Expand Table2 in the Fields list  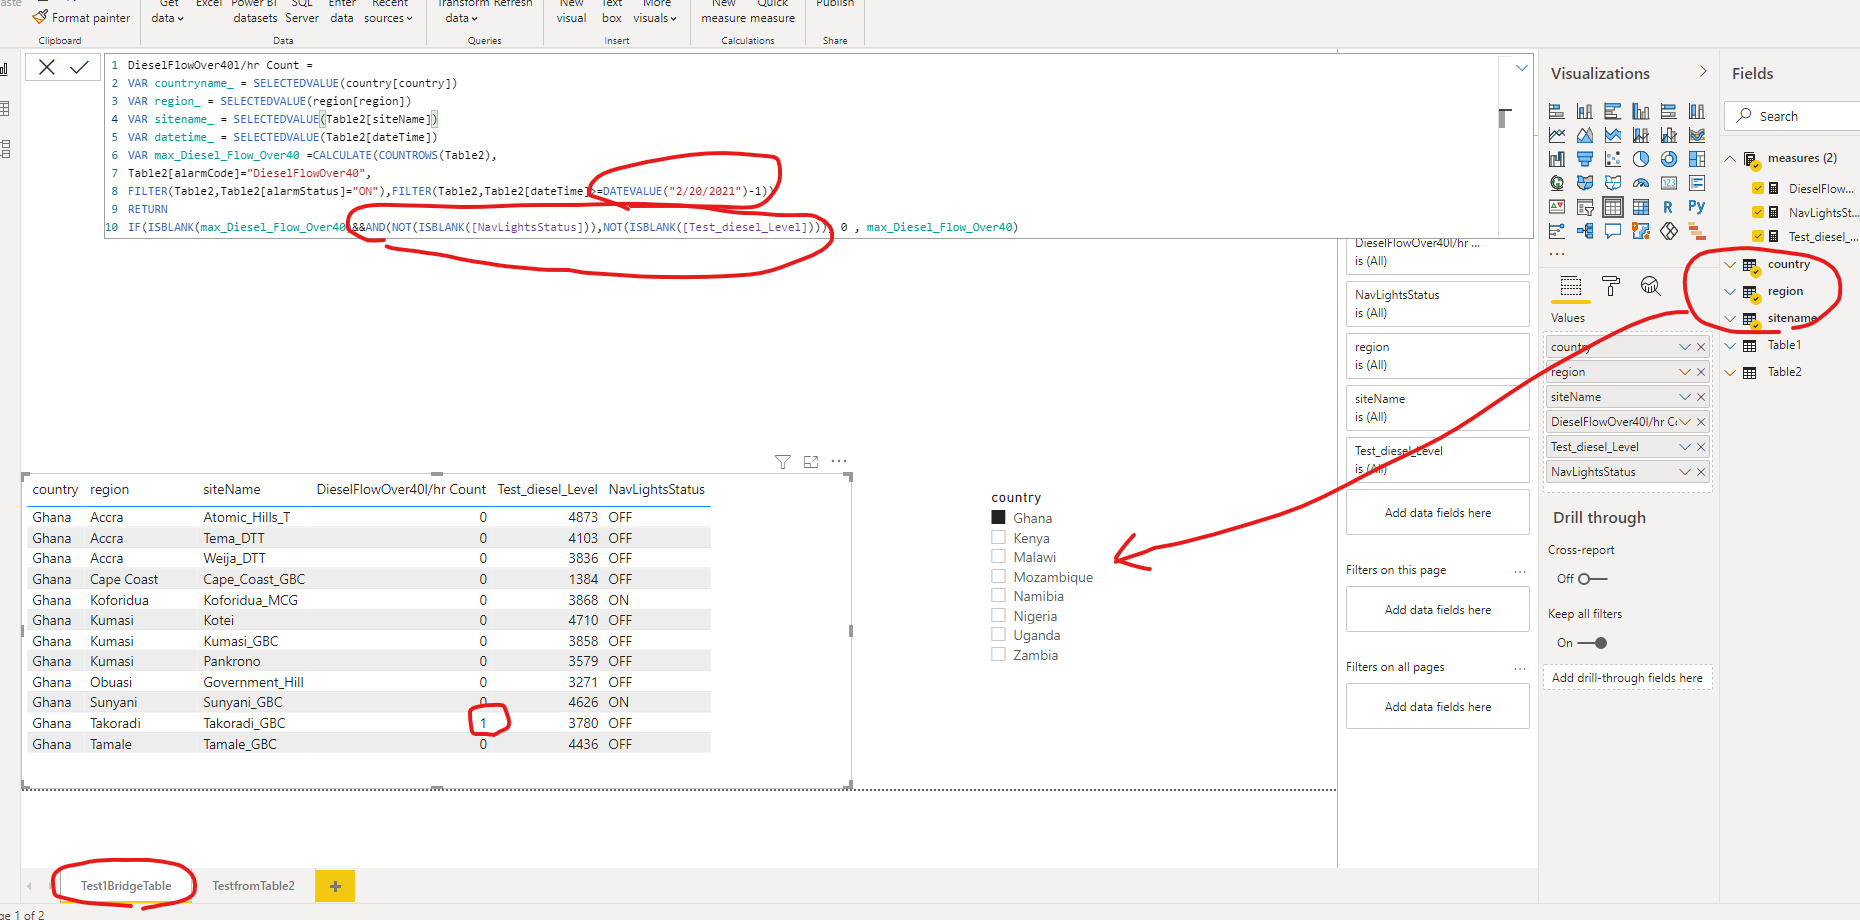(1731, 373)
